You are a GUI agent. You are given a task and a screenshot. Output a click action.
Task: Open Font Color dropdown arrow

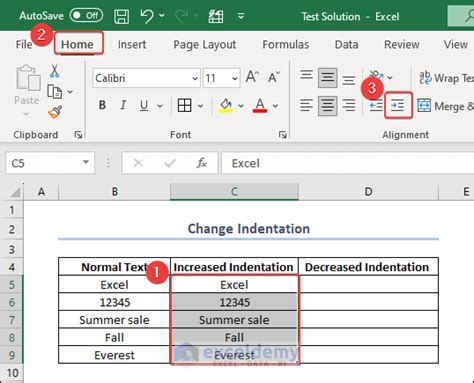pyautogui.click(x=275, y=106)
